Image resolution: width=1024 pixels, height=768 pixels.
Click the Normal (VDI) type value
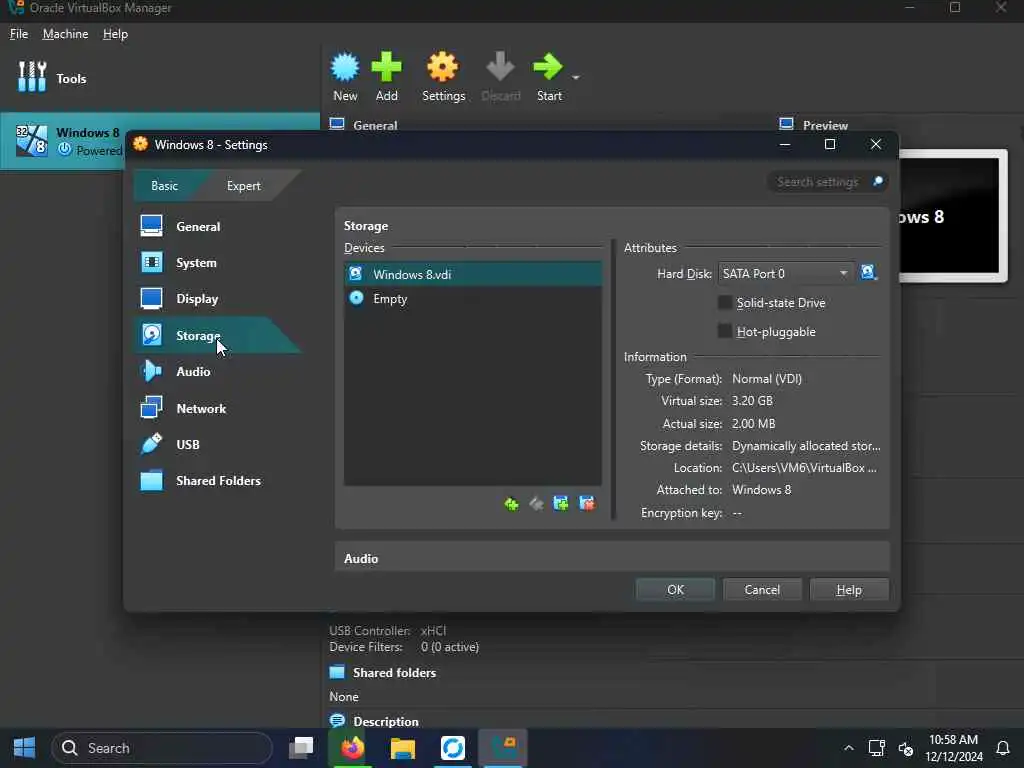pyautogui.click(x=767, y=379)
